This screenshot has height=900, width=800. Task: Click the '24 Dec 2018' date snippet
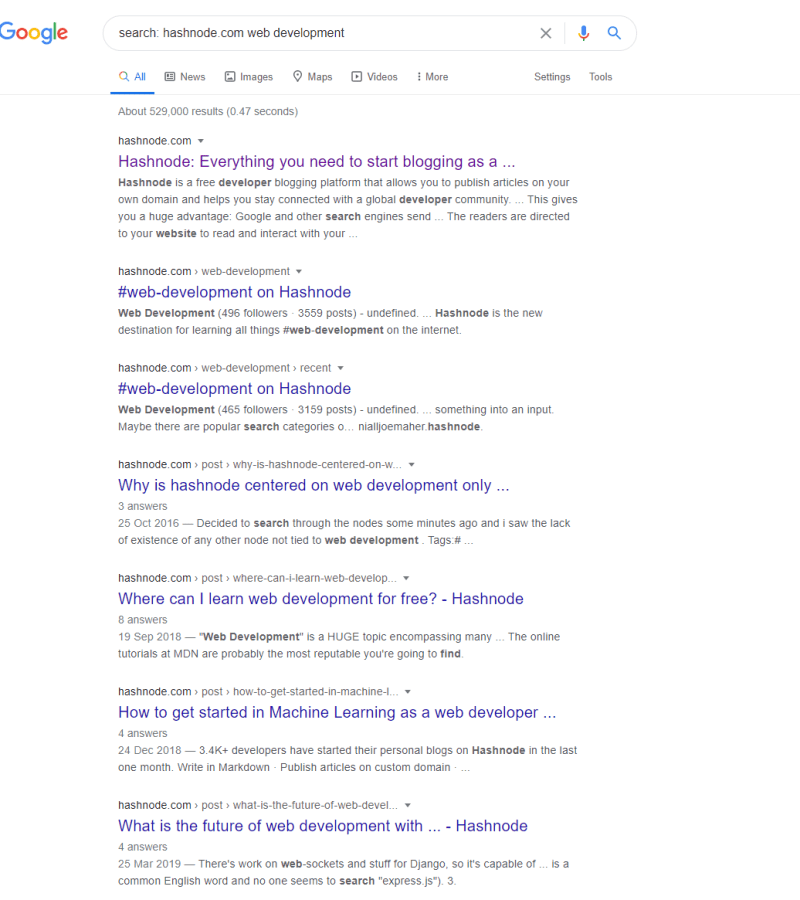pyautogui.click(x=149, y=751)
